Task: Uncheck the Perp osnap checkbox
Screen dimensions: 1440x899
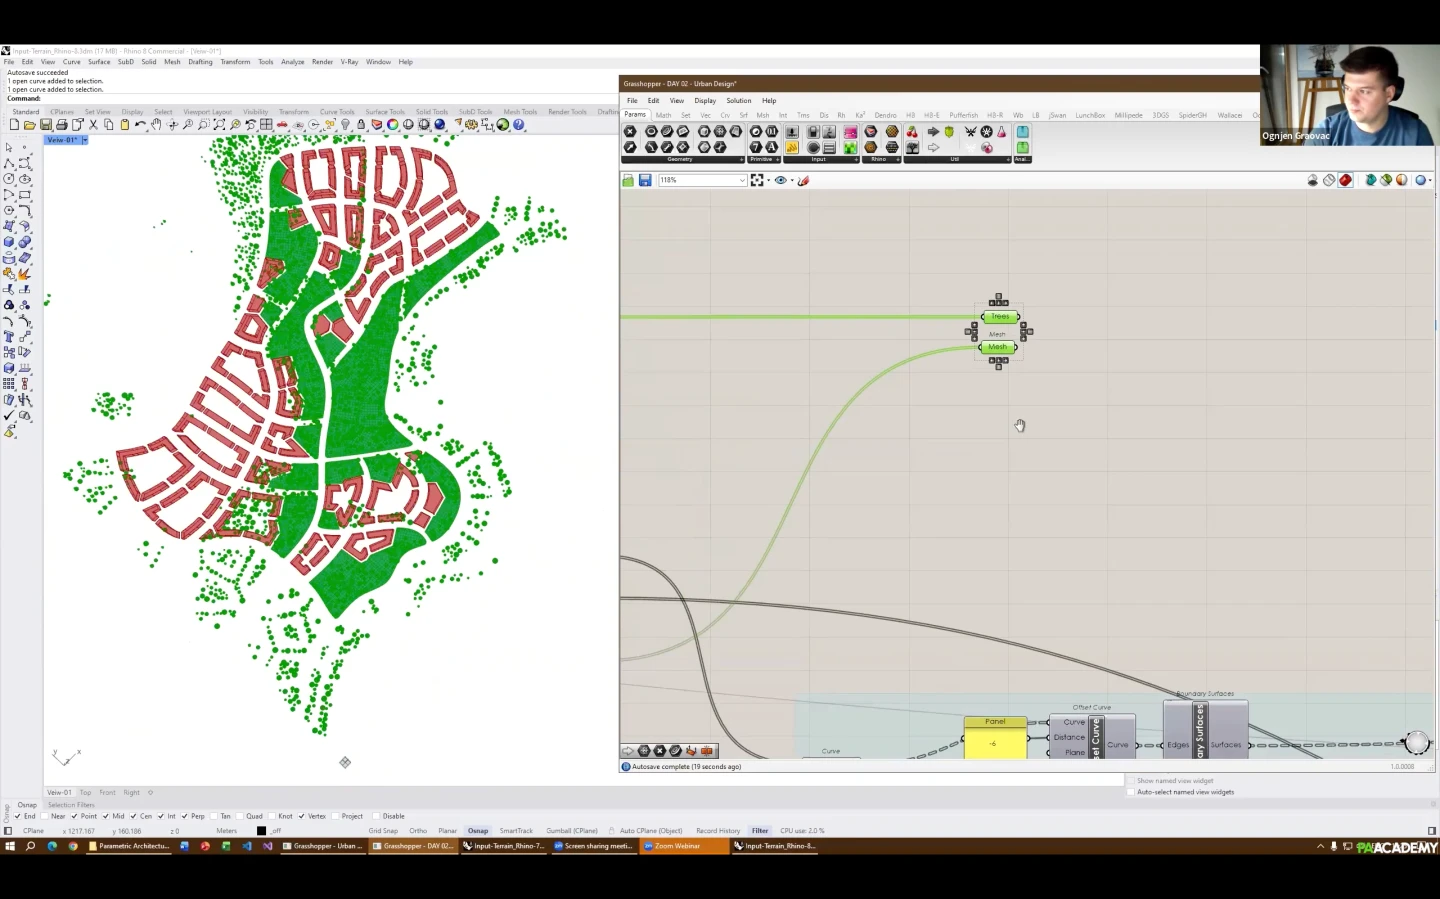Action: click(x=186, y=816)
